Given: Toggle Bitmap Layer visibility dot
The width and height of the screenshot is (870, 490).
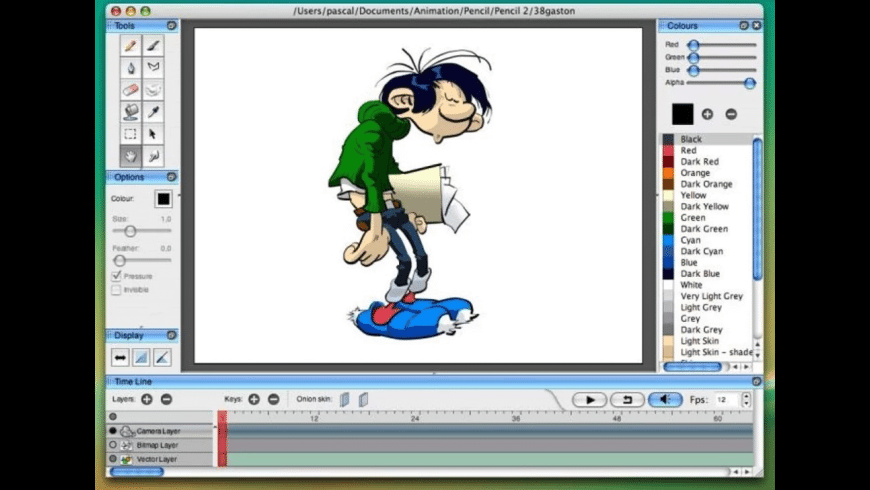Looking at the screenshot, I should point(113,445).
